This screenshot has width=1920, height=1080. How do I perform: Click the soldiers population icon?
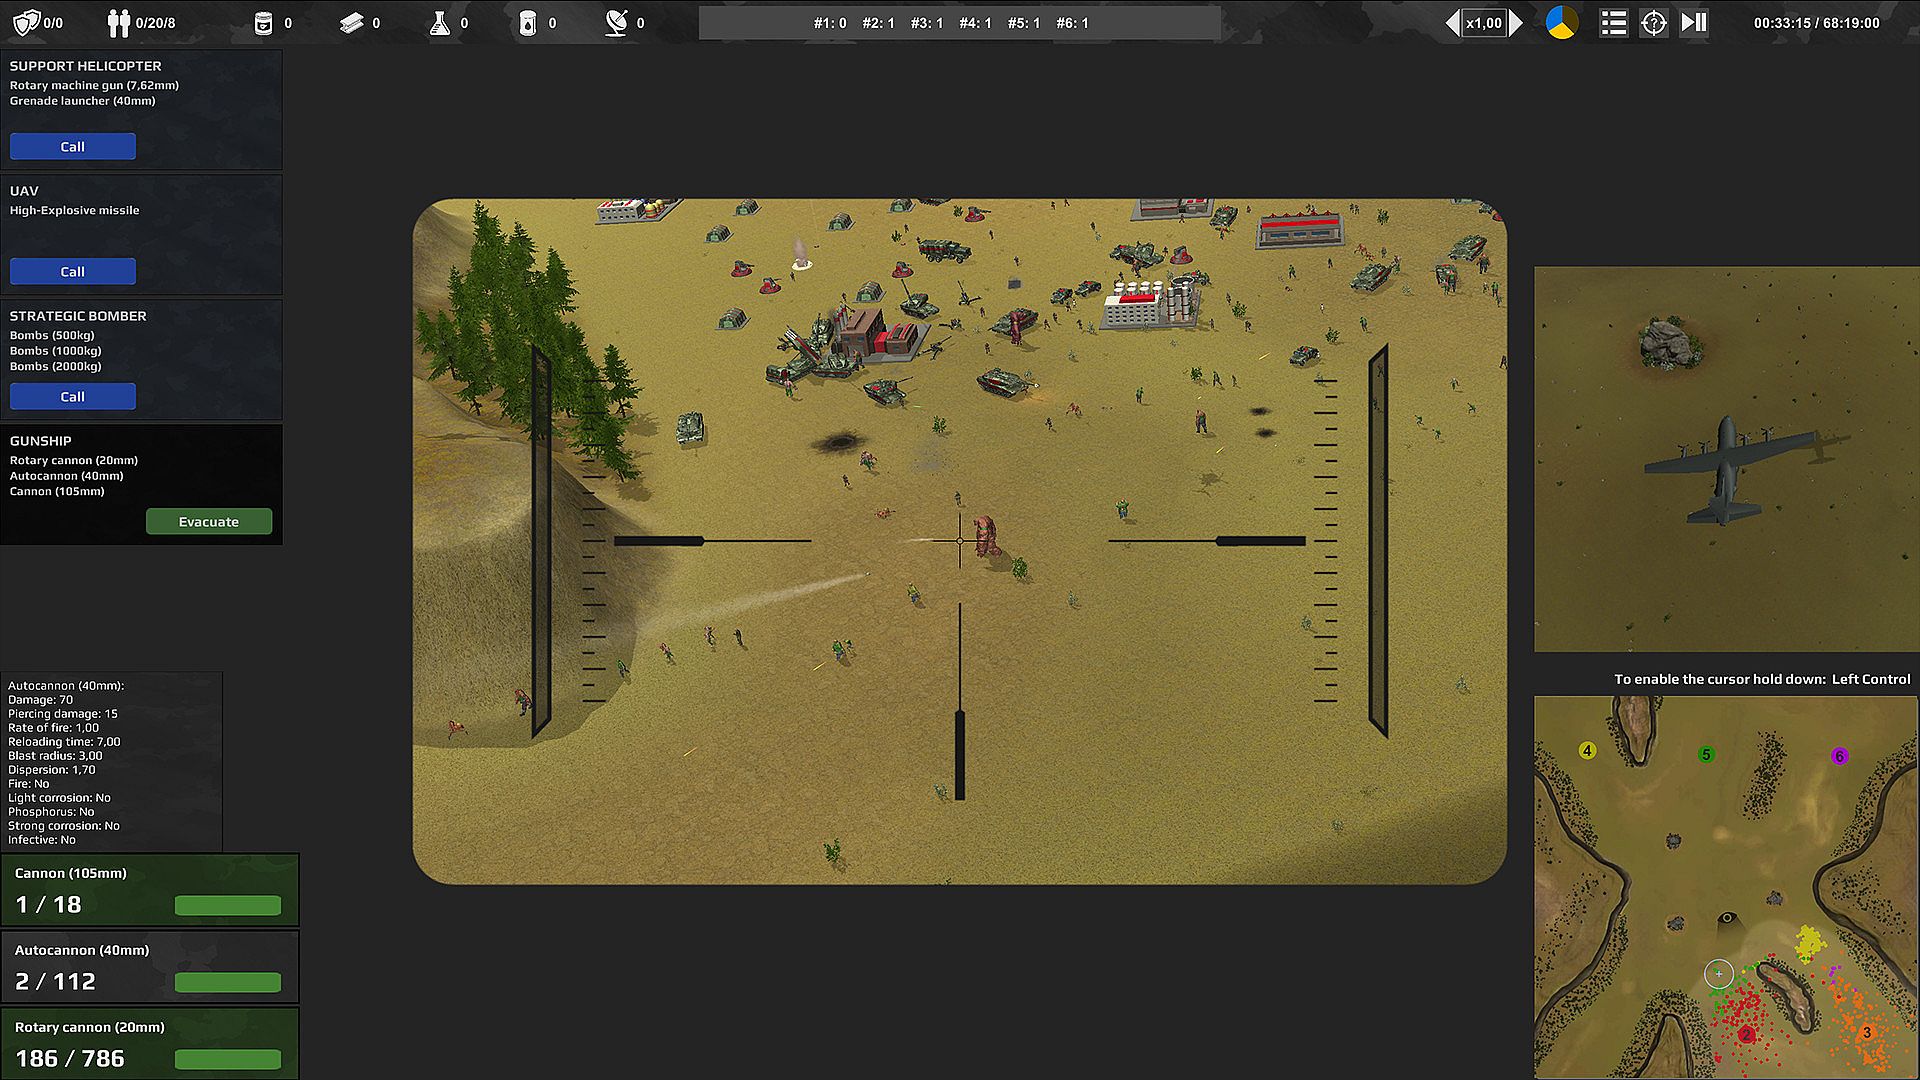pos(119,22)
